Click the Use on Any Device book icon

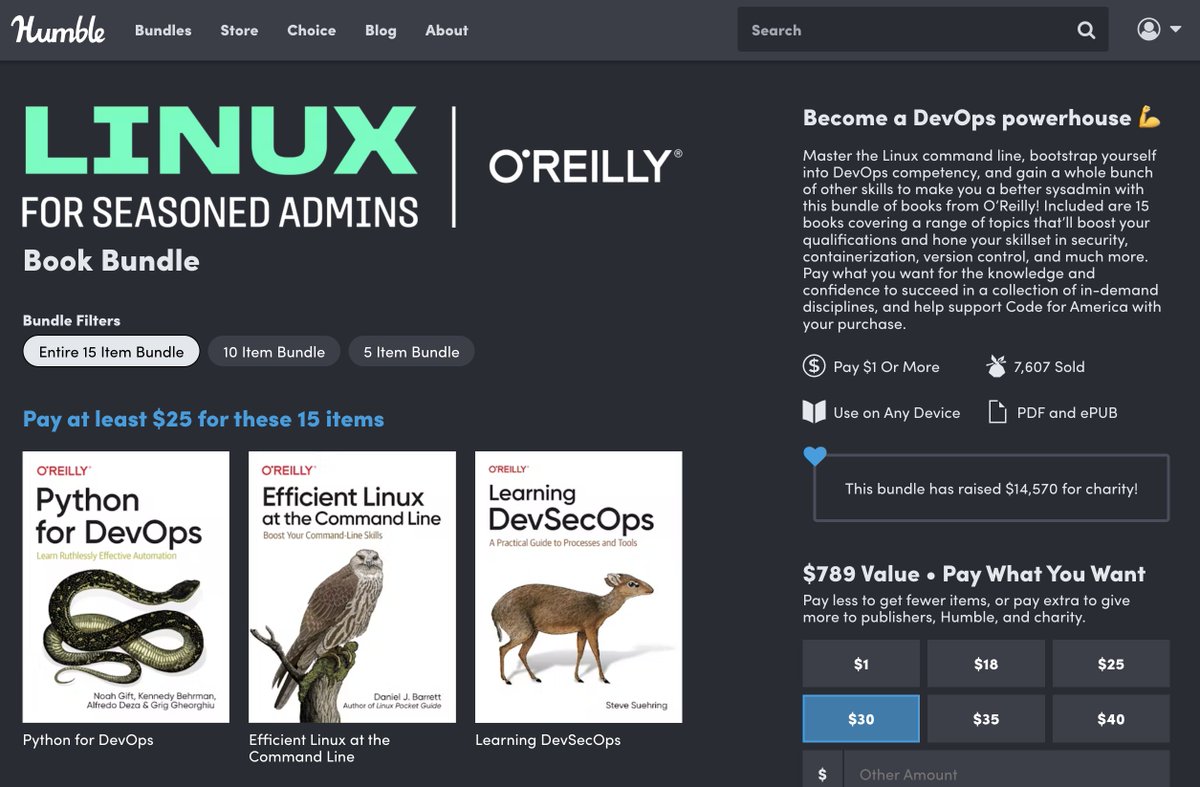click(814, 412)
